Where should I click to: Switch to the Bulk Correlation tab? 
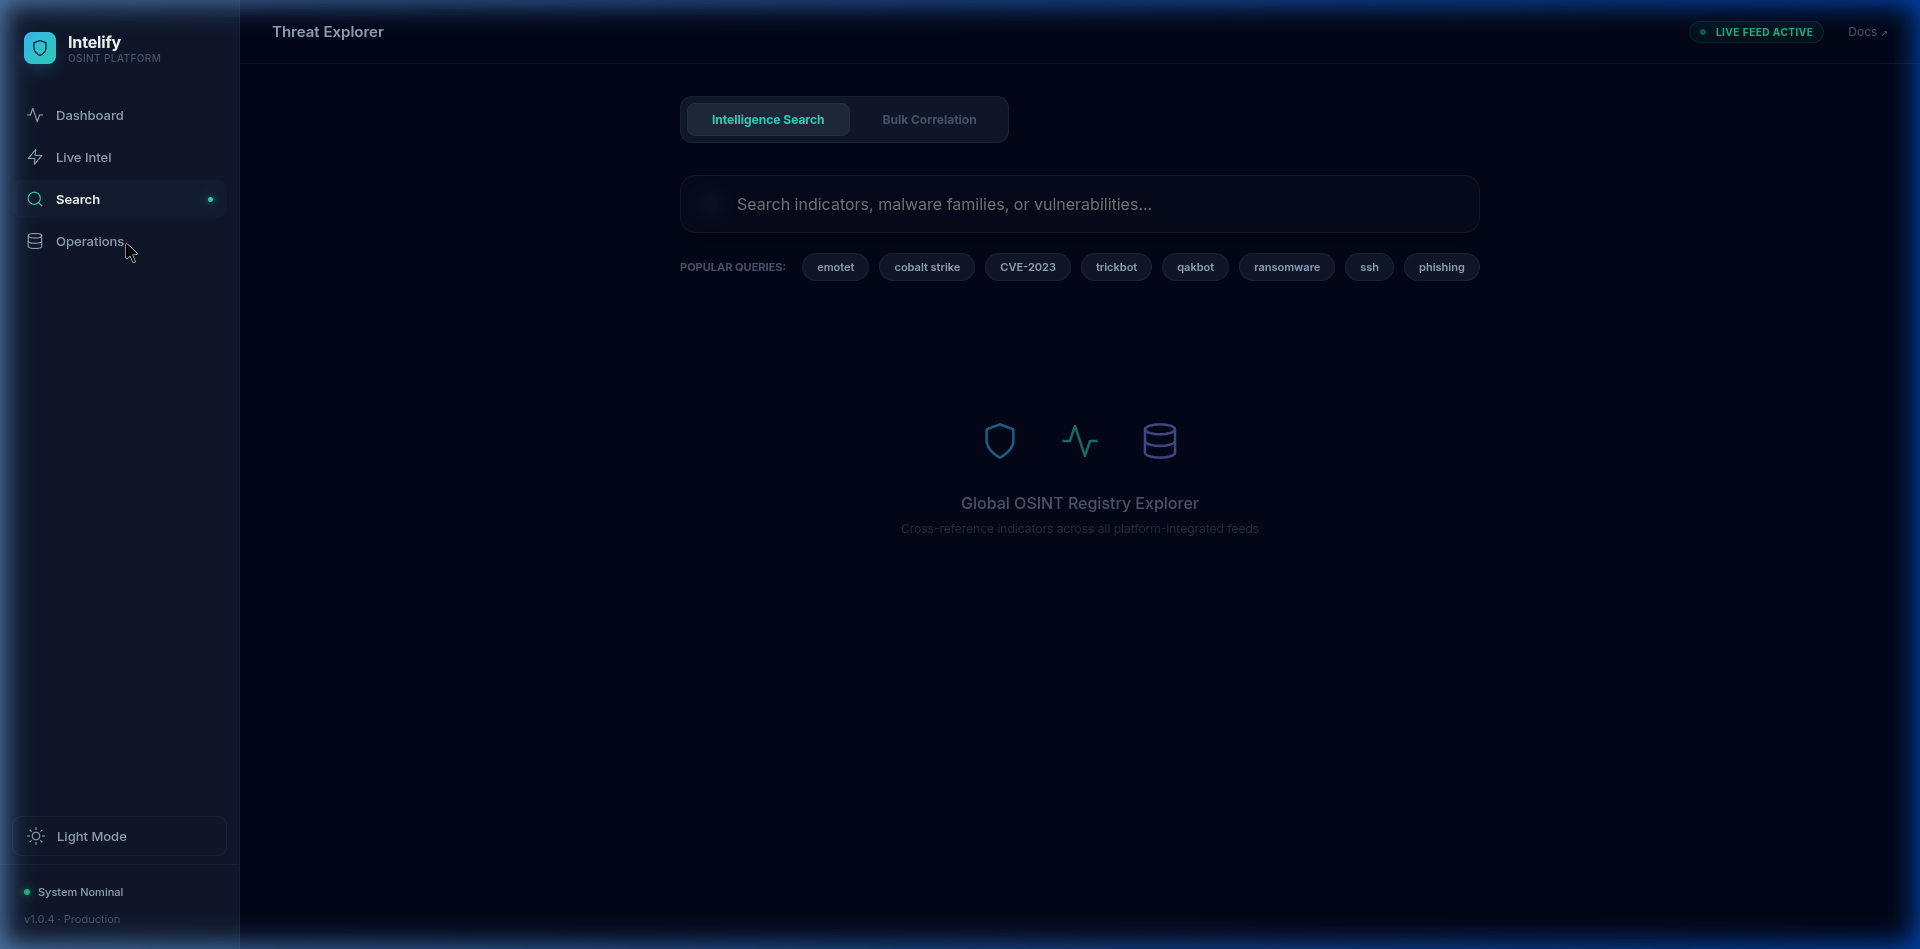click(x=929, y=119)
